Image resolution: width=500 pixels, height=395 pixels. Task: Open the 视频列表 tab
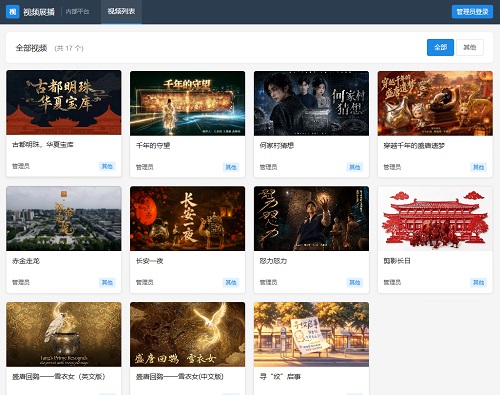click(121, 12)
